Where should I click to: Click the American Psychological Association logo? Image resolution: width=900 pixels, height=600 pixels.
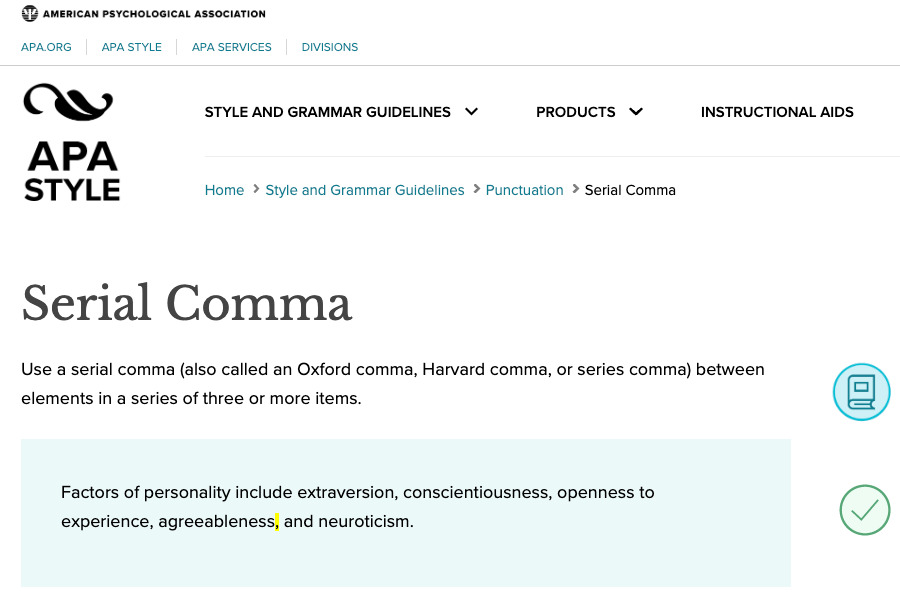[x=143, y=13]
